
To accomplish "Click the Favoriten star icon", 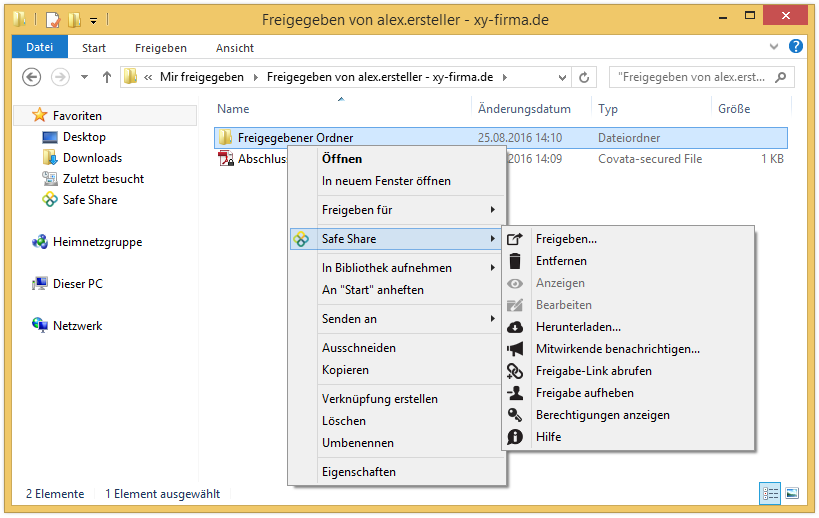I will 40,115.
